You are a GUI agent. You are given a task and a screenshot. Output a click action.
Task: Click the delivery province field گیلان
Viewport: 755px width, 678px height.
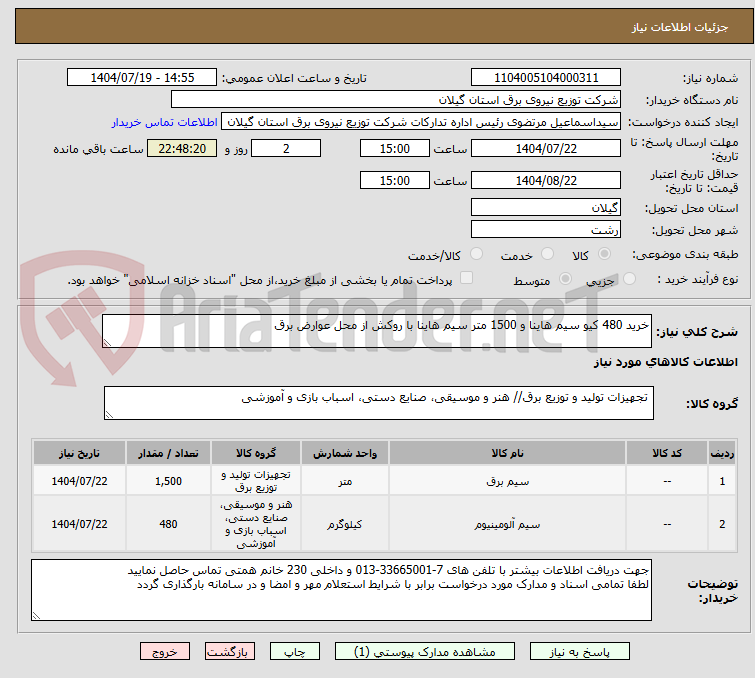tap(546, 208)
